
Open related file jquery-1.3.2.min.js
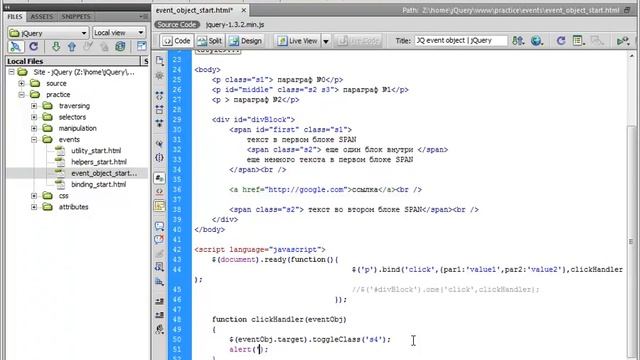pyautogui.click(x=235, y=25)
